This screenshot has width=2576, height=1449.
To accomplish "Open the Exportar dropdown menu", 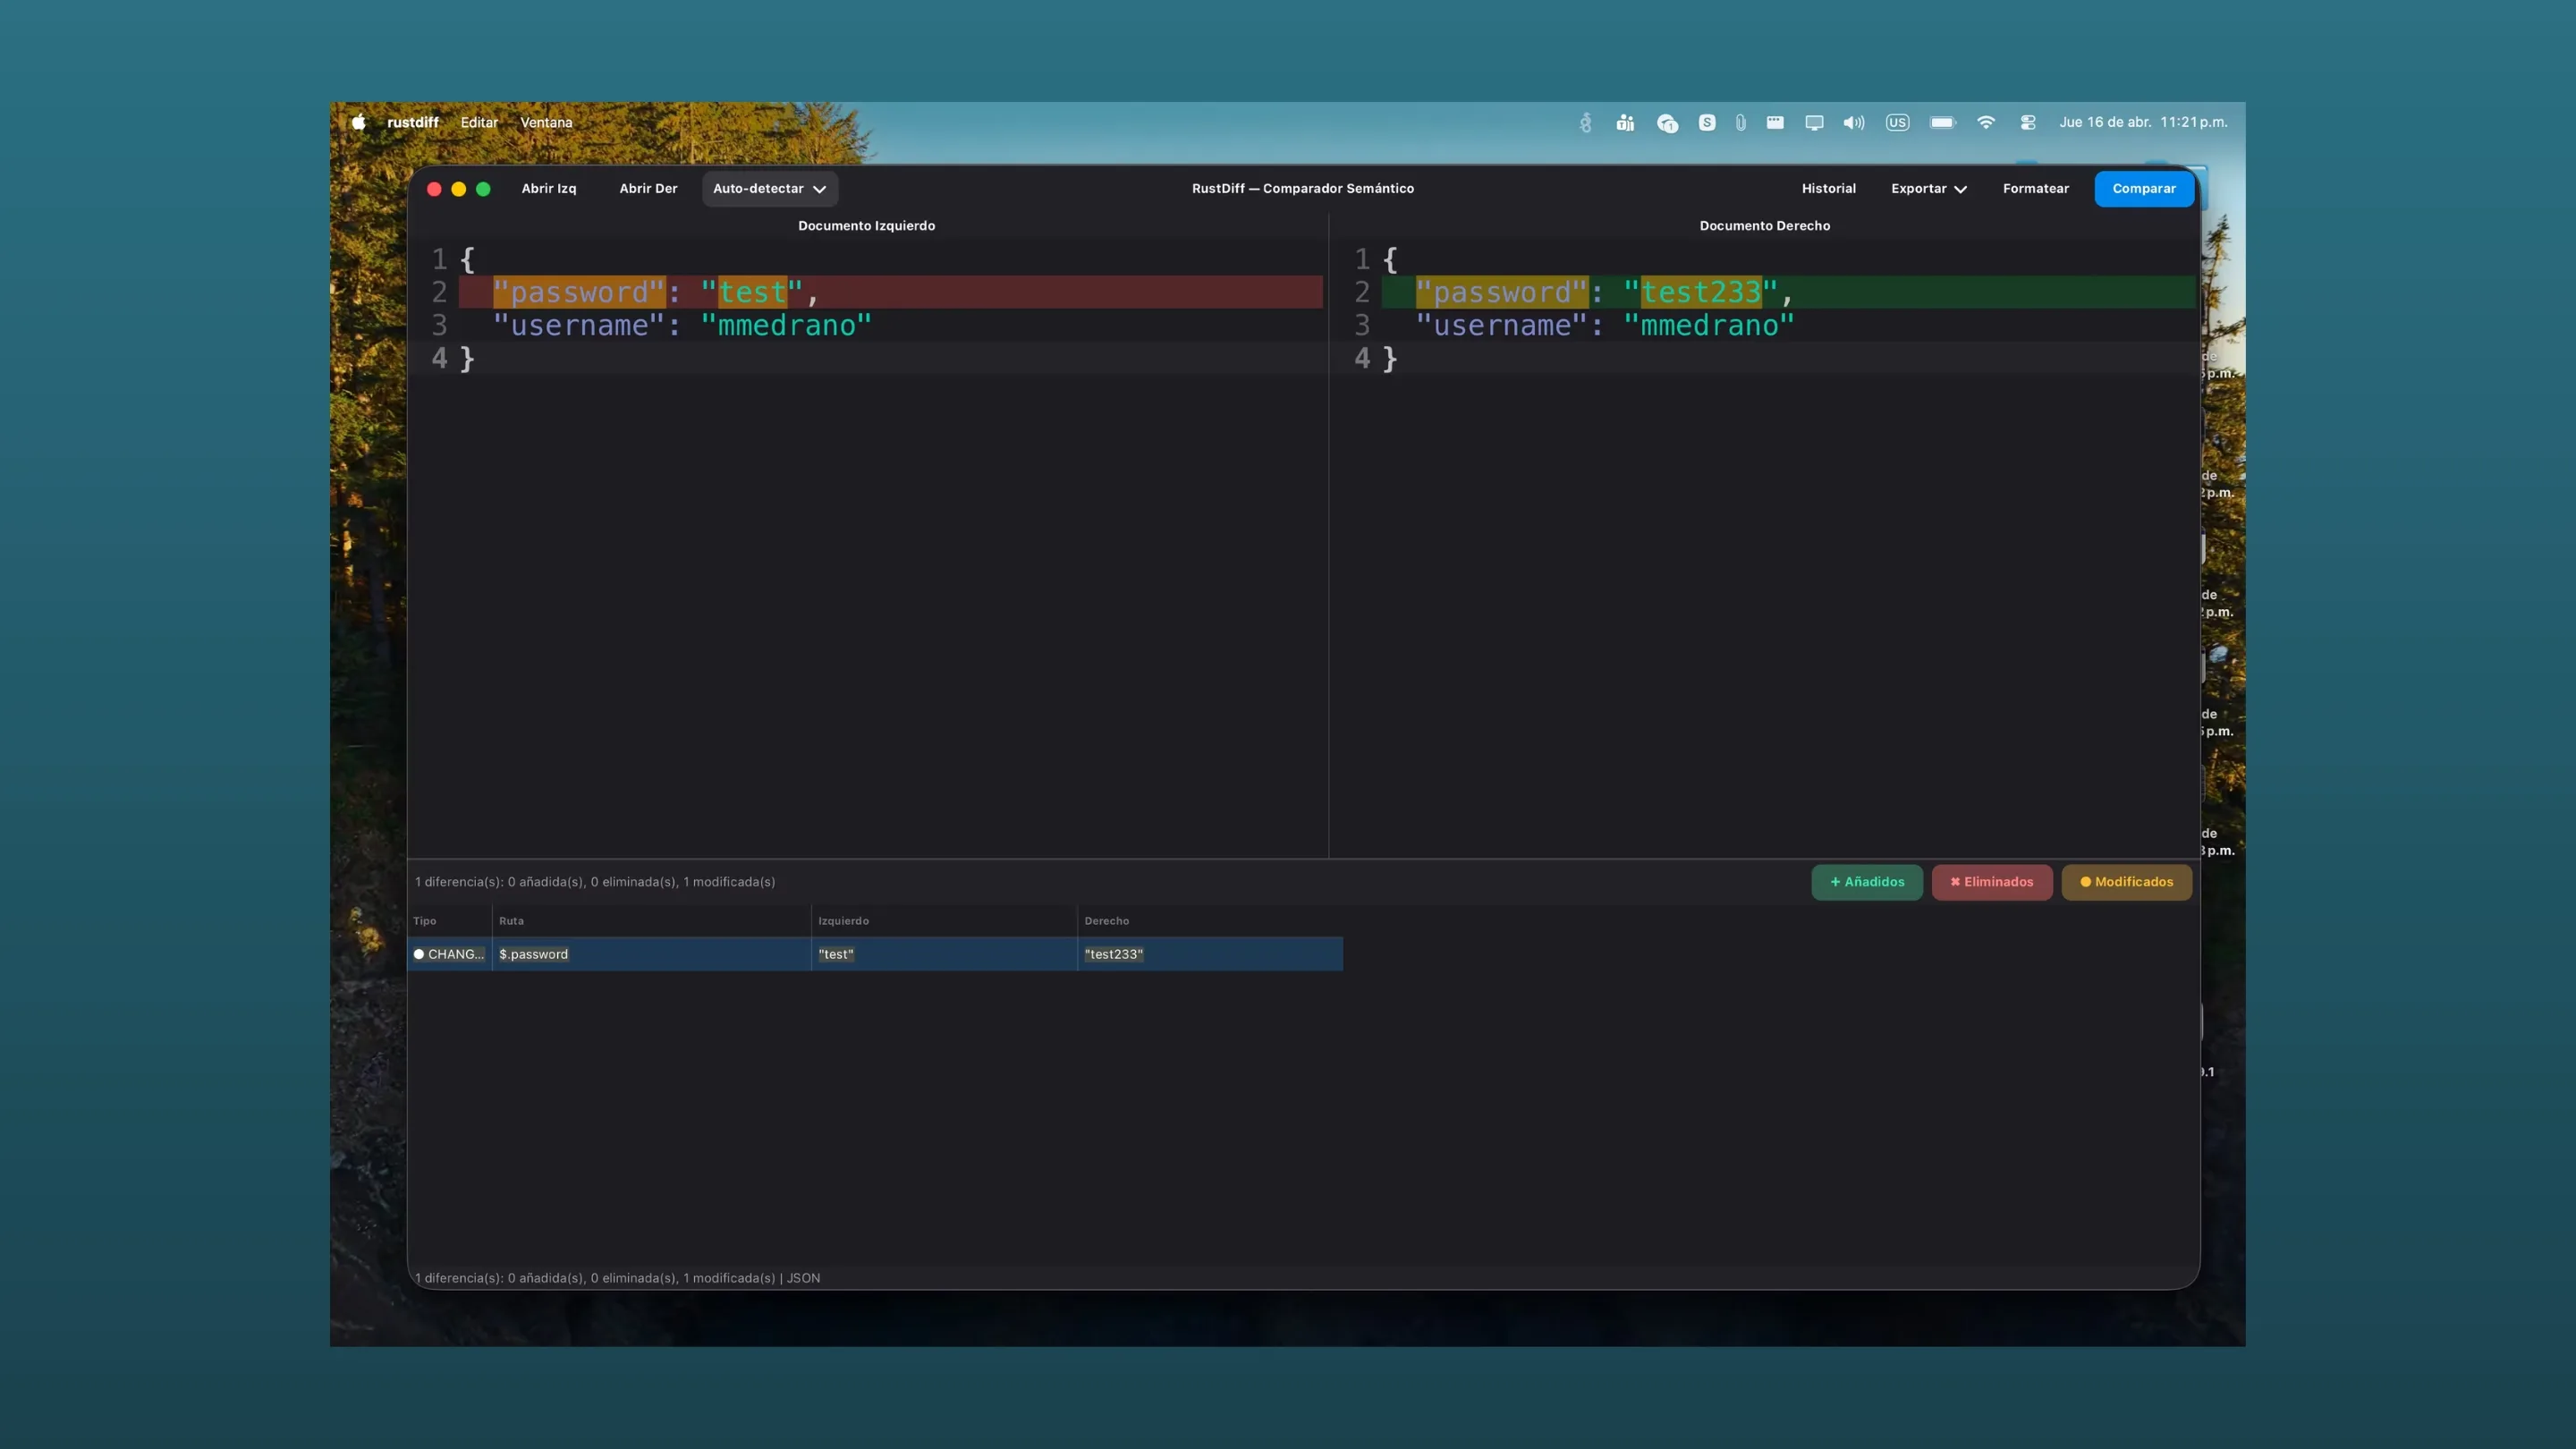I will pos(1928,189).
